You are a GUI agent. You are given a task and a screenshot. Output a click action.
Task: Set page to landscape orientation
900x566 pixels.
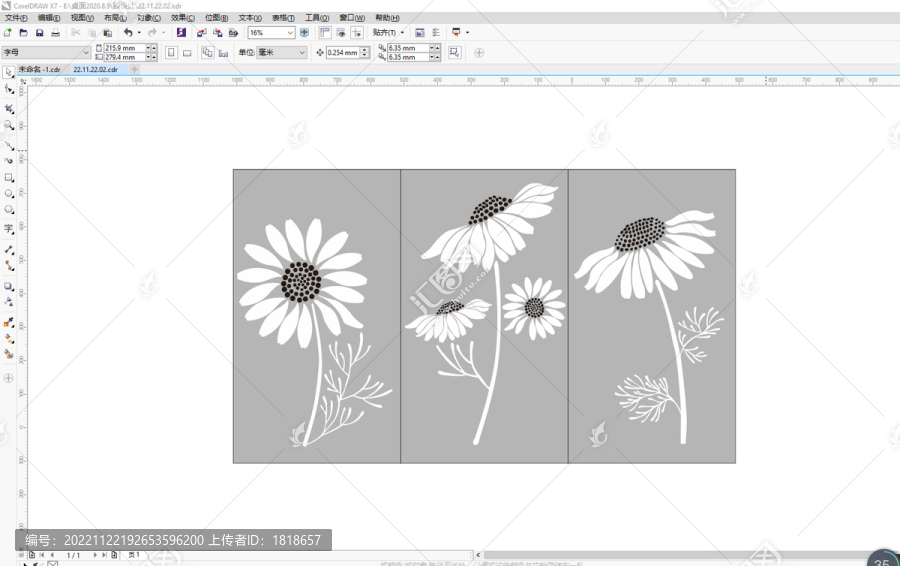coord(187,53)
